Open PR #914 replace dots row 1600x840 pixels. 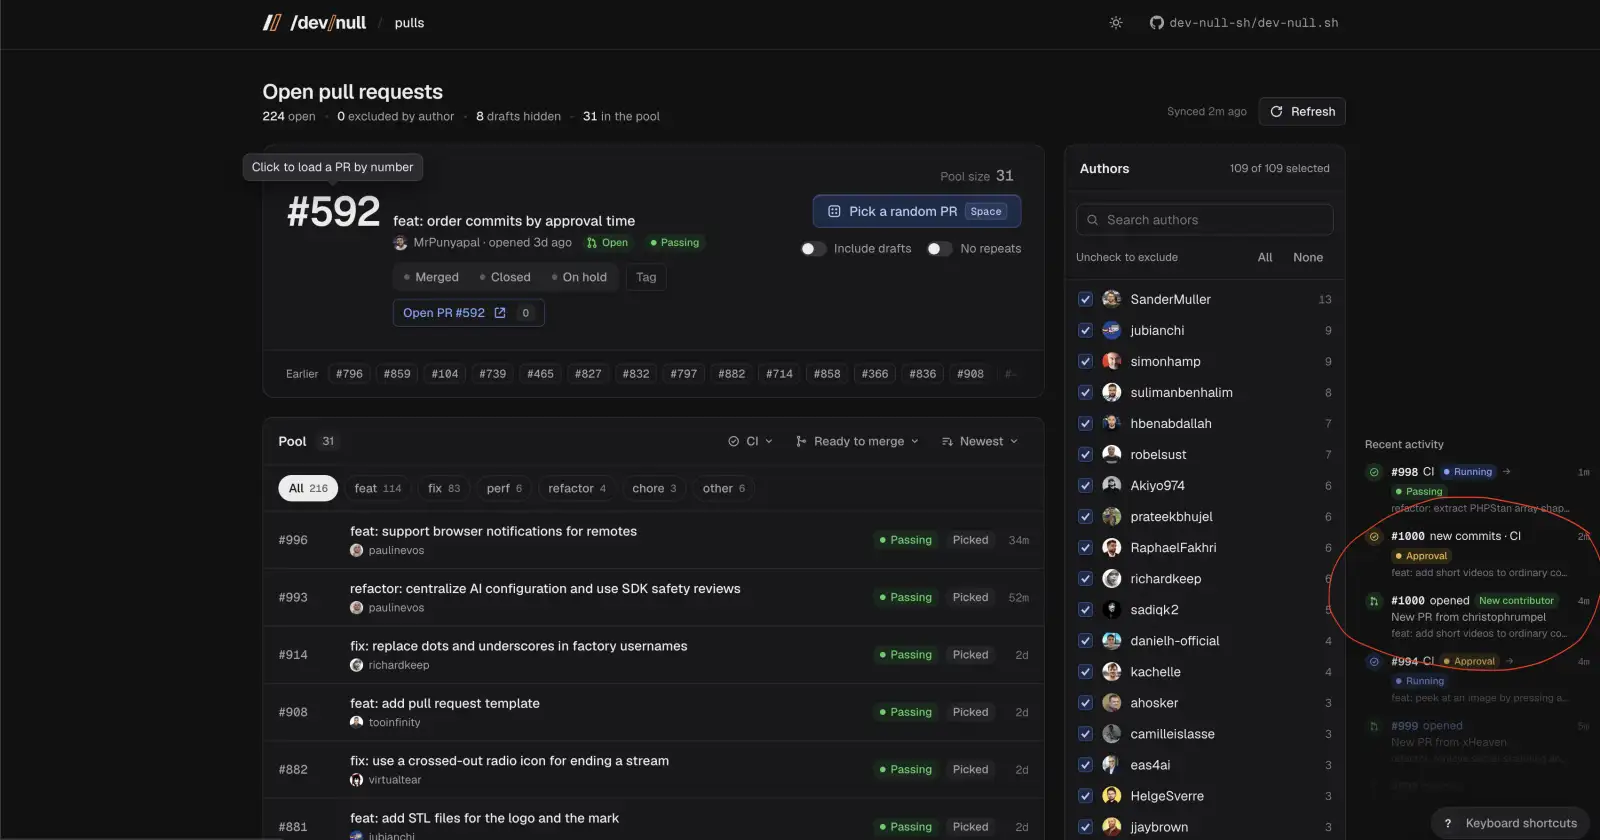(653, 655)
